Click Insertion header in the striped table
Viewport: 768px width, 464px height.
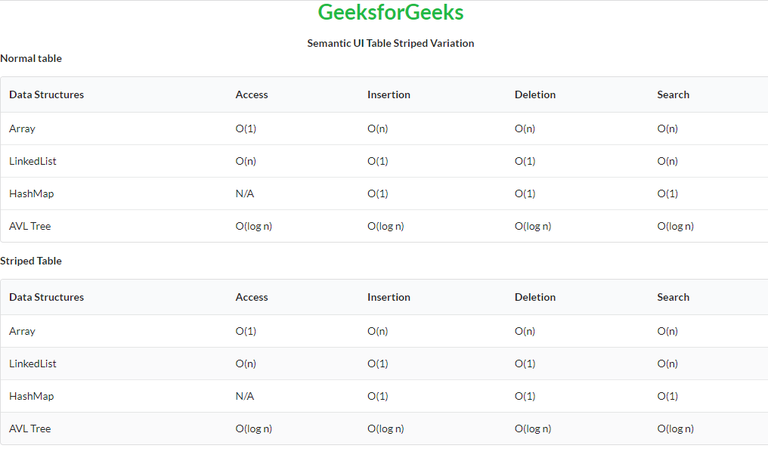[x=389, y=297]
